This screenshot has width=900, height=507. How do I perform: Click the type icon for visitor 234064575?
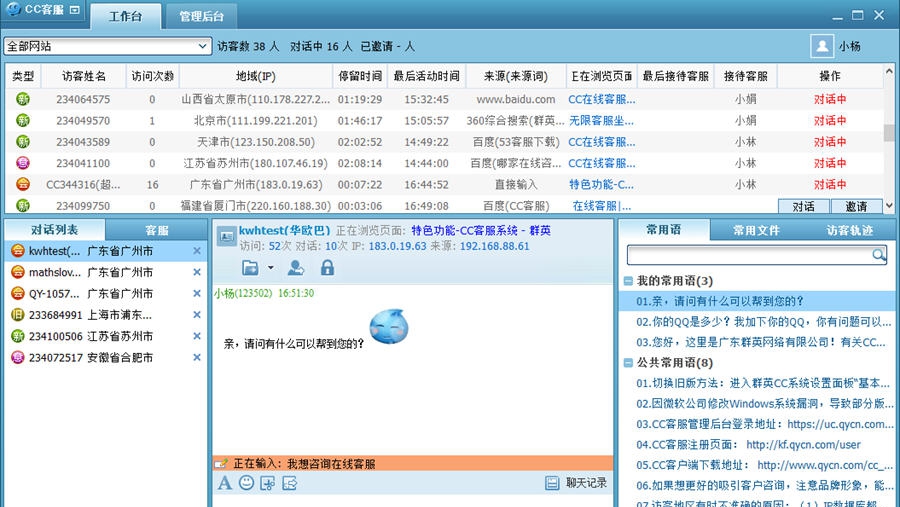coord(23,99)
